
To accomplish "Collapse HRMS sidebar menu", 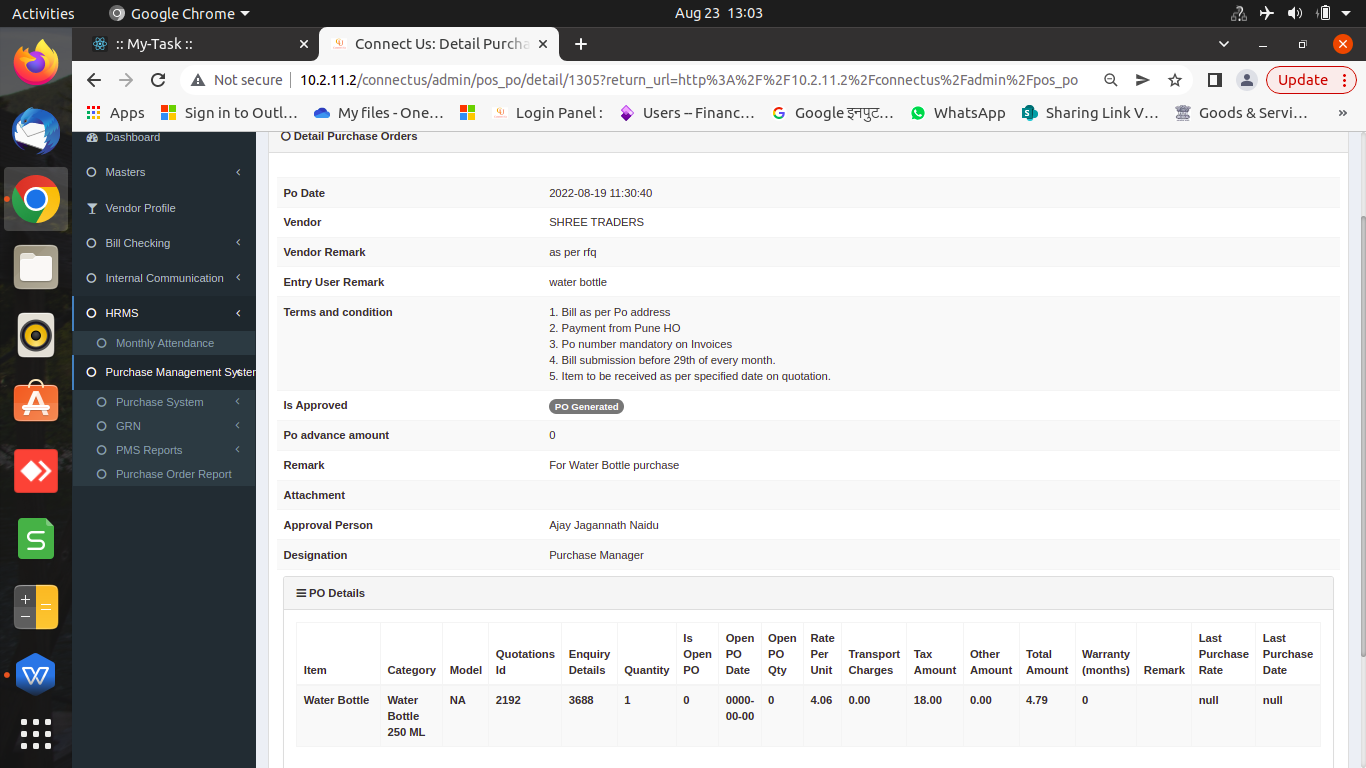I will pos(164,313).
